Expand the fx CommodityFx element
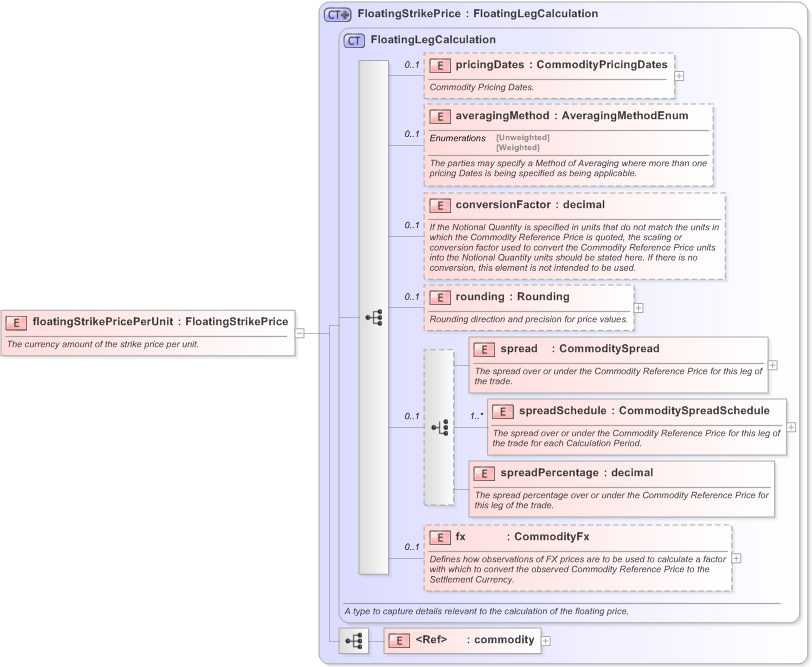The height and width of the screenshot is (667, 812). pos(736,558)
